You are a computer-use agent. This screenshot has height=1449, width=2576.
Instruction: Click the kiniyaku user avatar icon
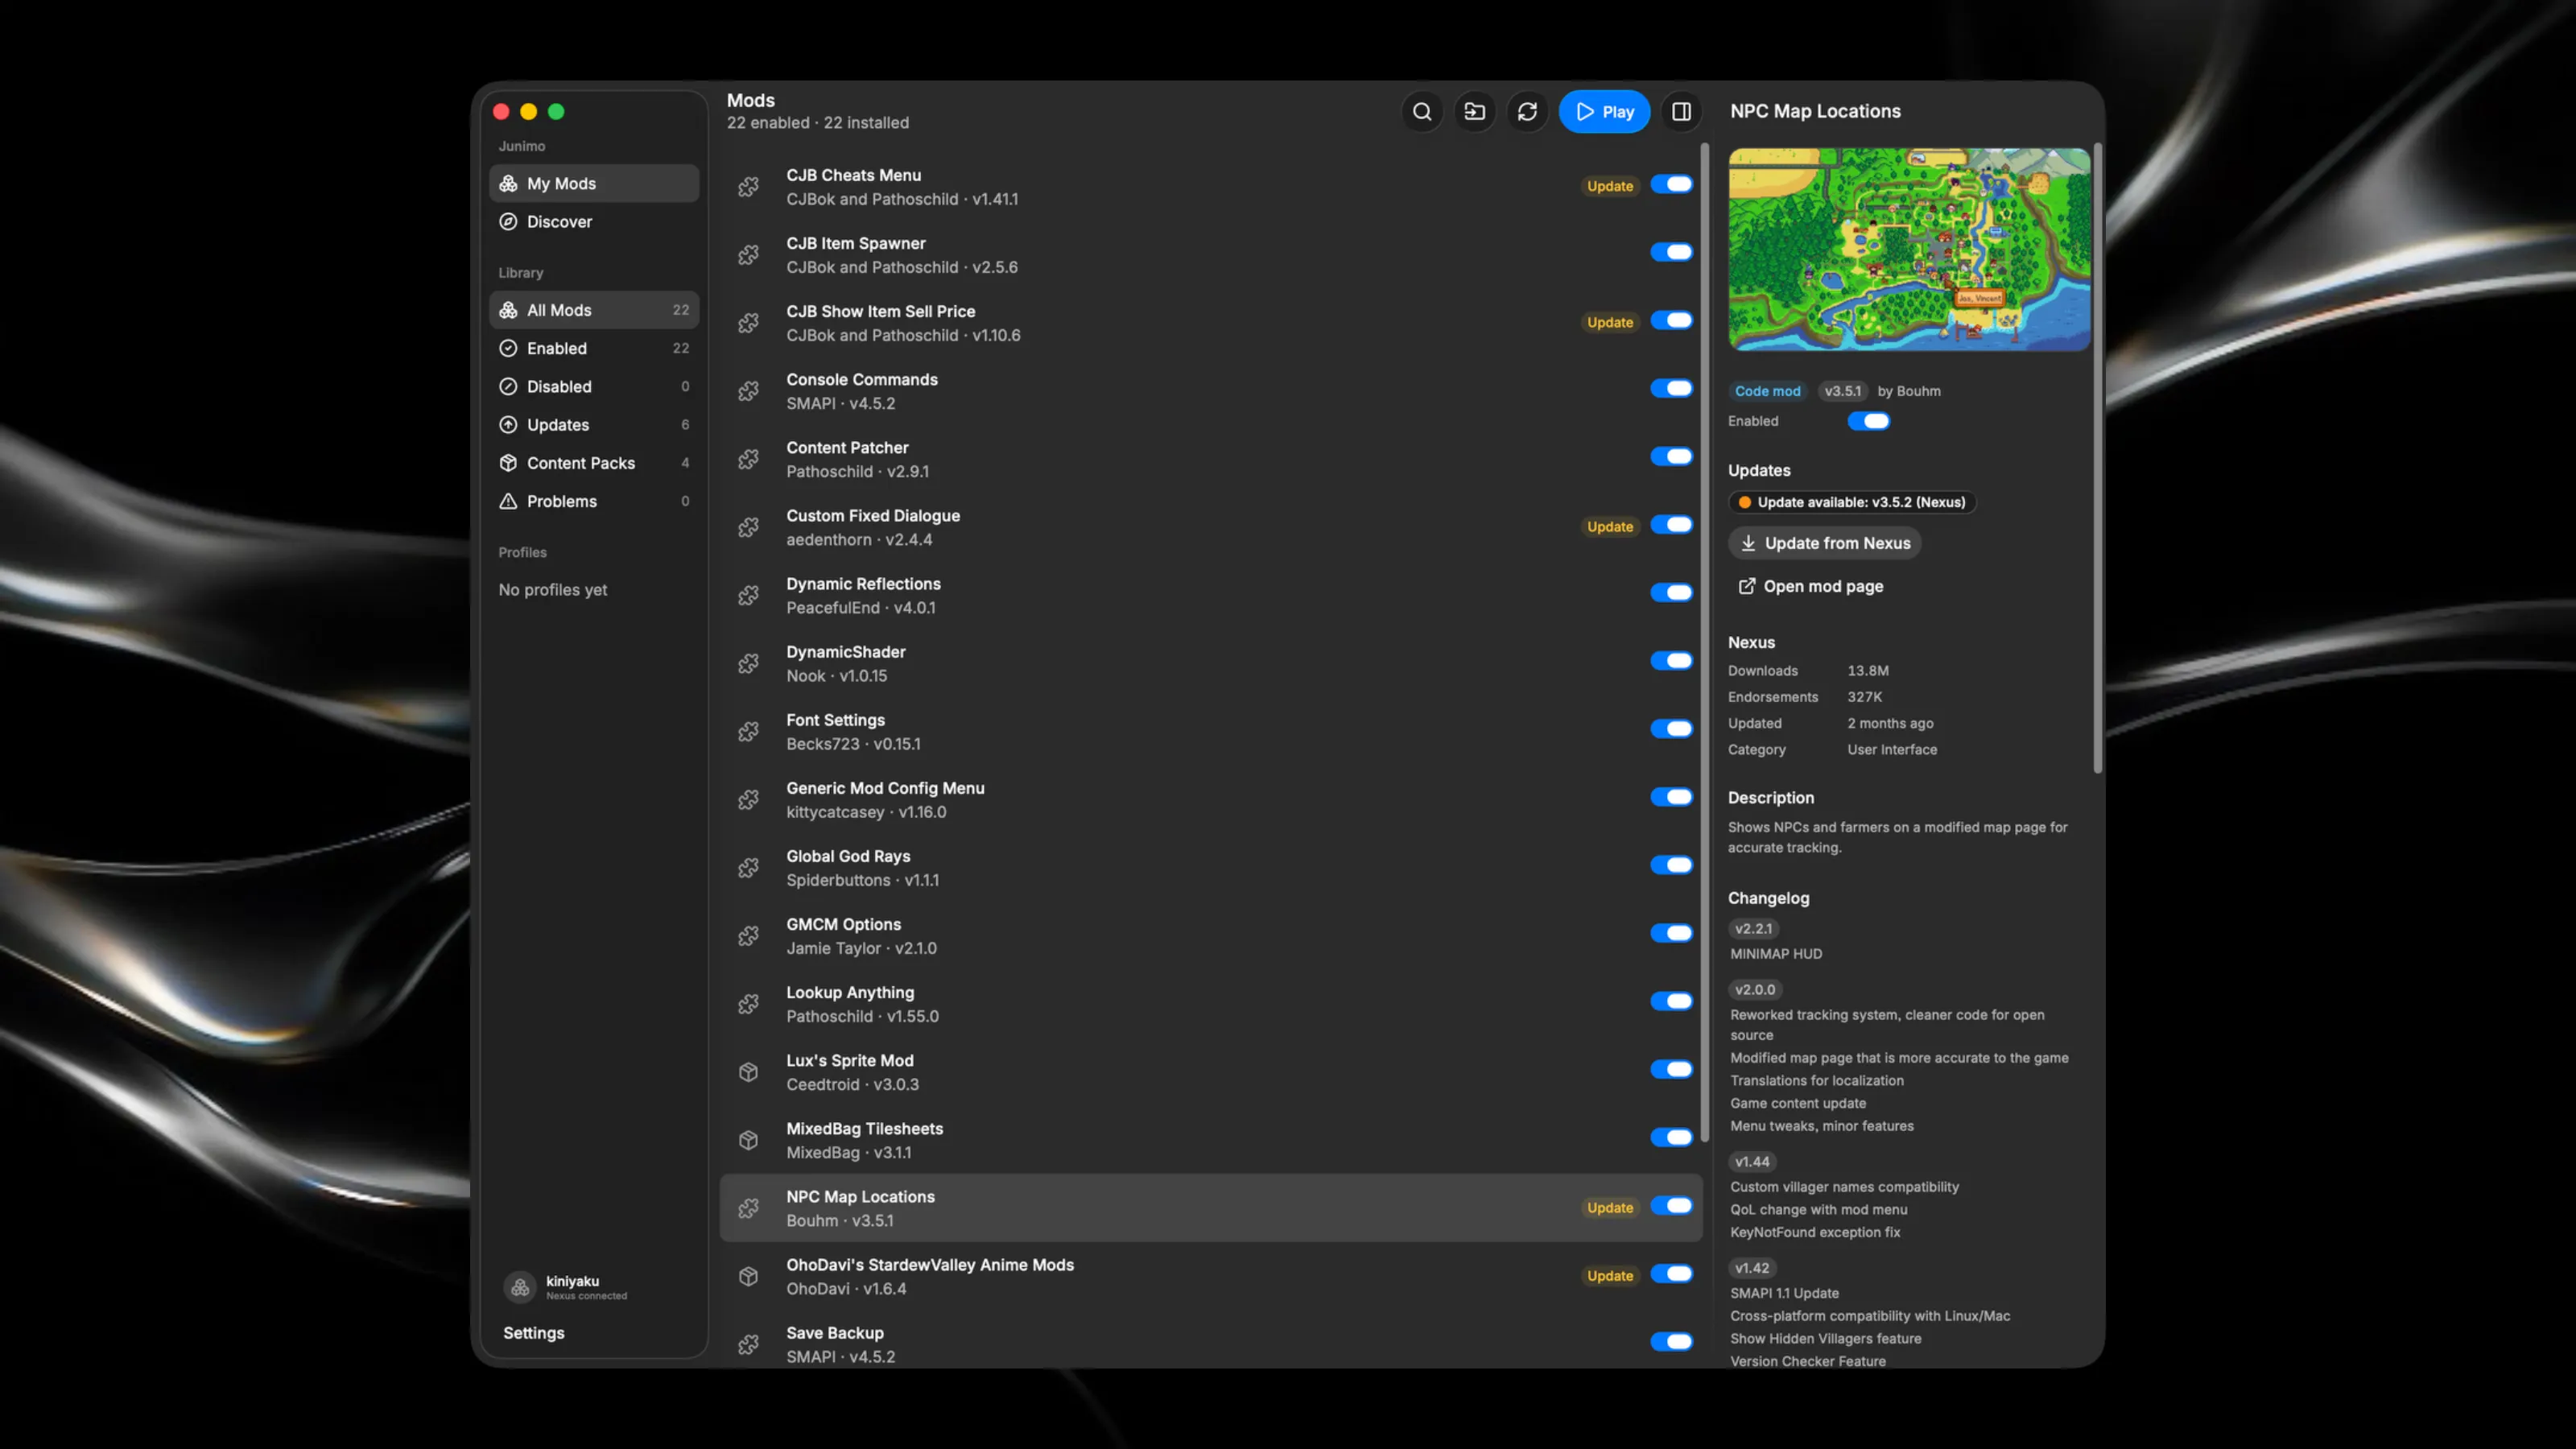(x=520, y=1287)
